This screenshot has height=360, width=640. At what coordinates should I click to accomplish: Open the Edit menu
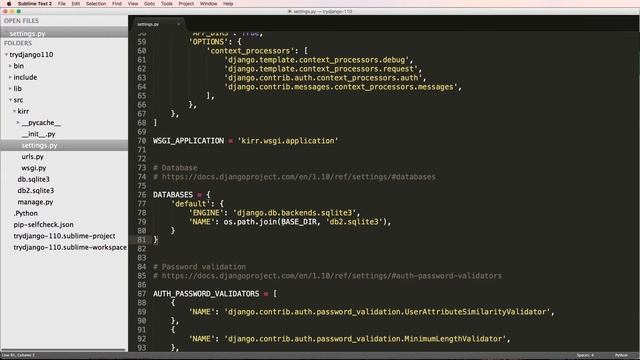click(x=76, y=4)
